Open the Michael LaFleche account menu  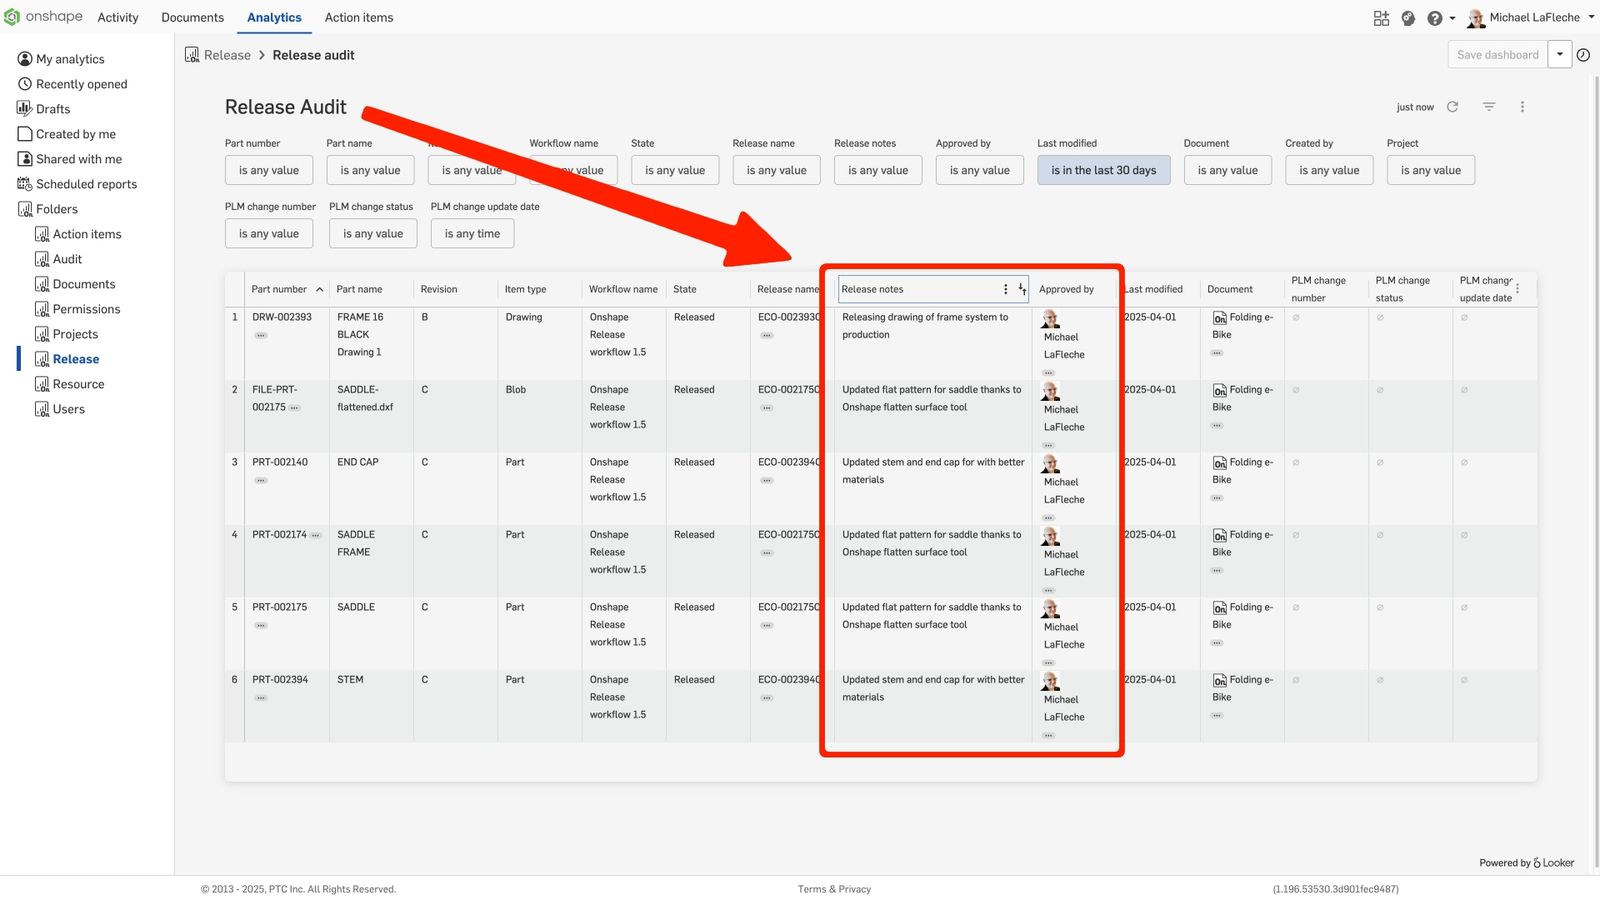pos(1533,18)
